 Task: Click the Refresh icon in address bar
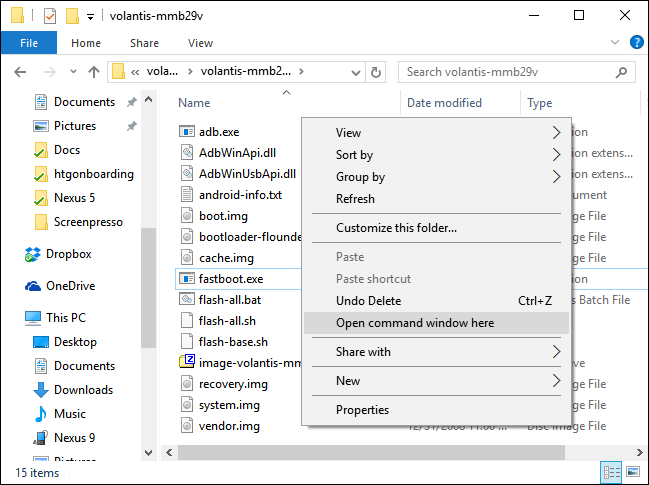(376, 72)
